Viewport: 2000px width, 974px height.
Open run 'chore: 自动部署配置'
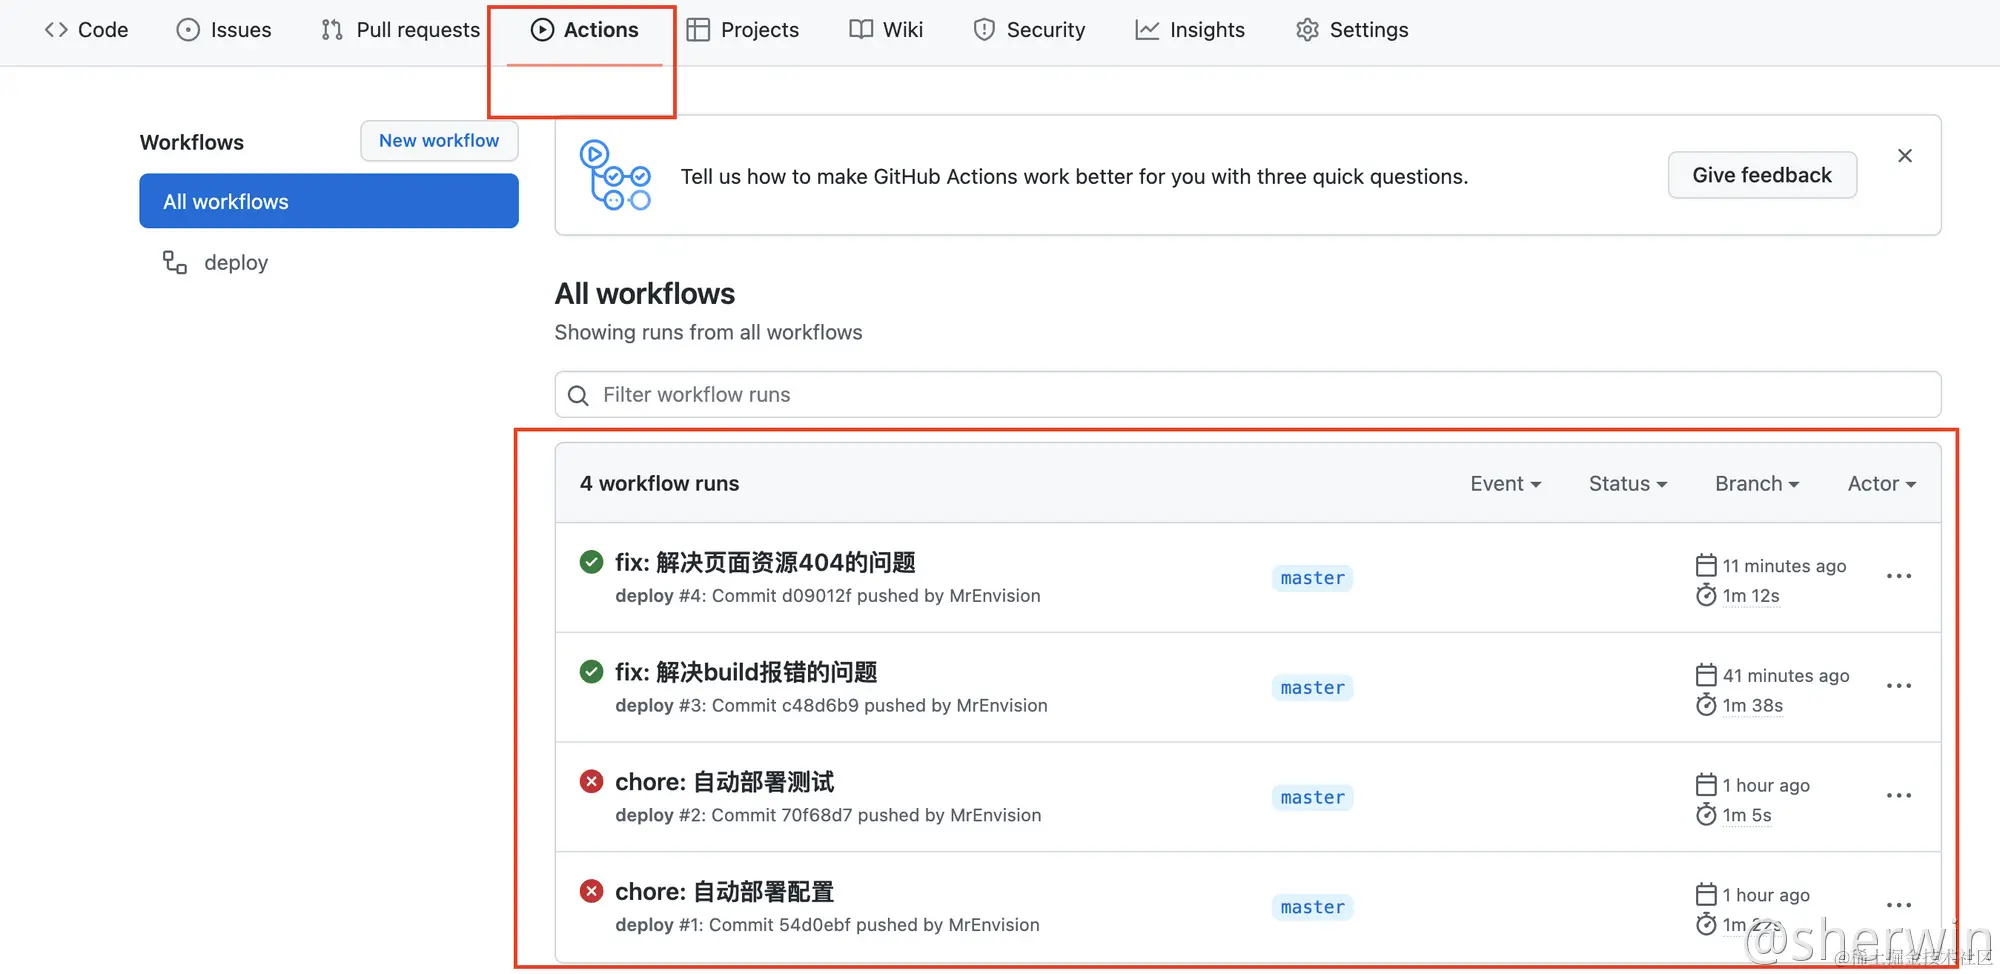[x=724, y=892]
